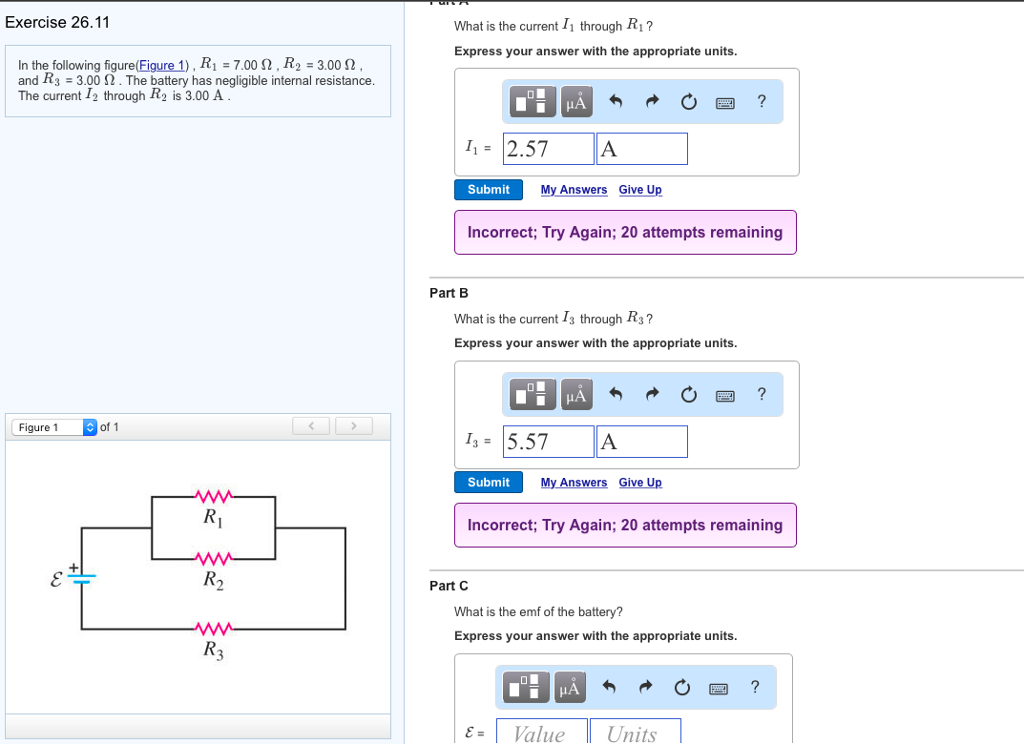Open µÅ symbols button in Part B
The image size is (1024, 744).
coord(577,395)
